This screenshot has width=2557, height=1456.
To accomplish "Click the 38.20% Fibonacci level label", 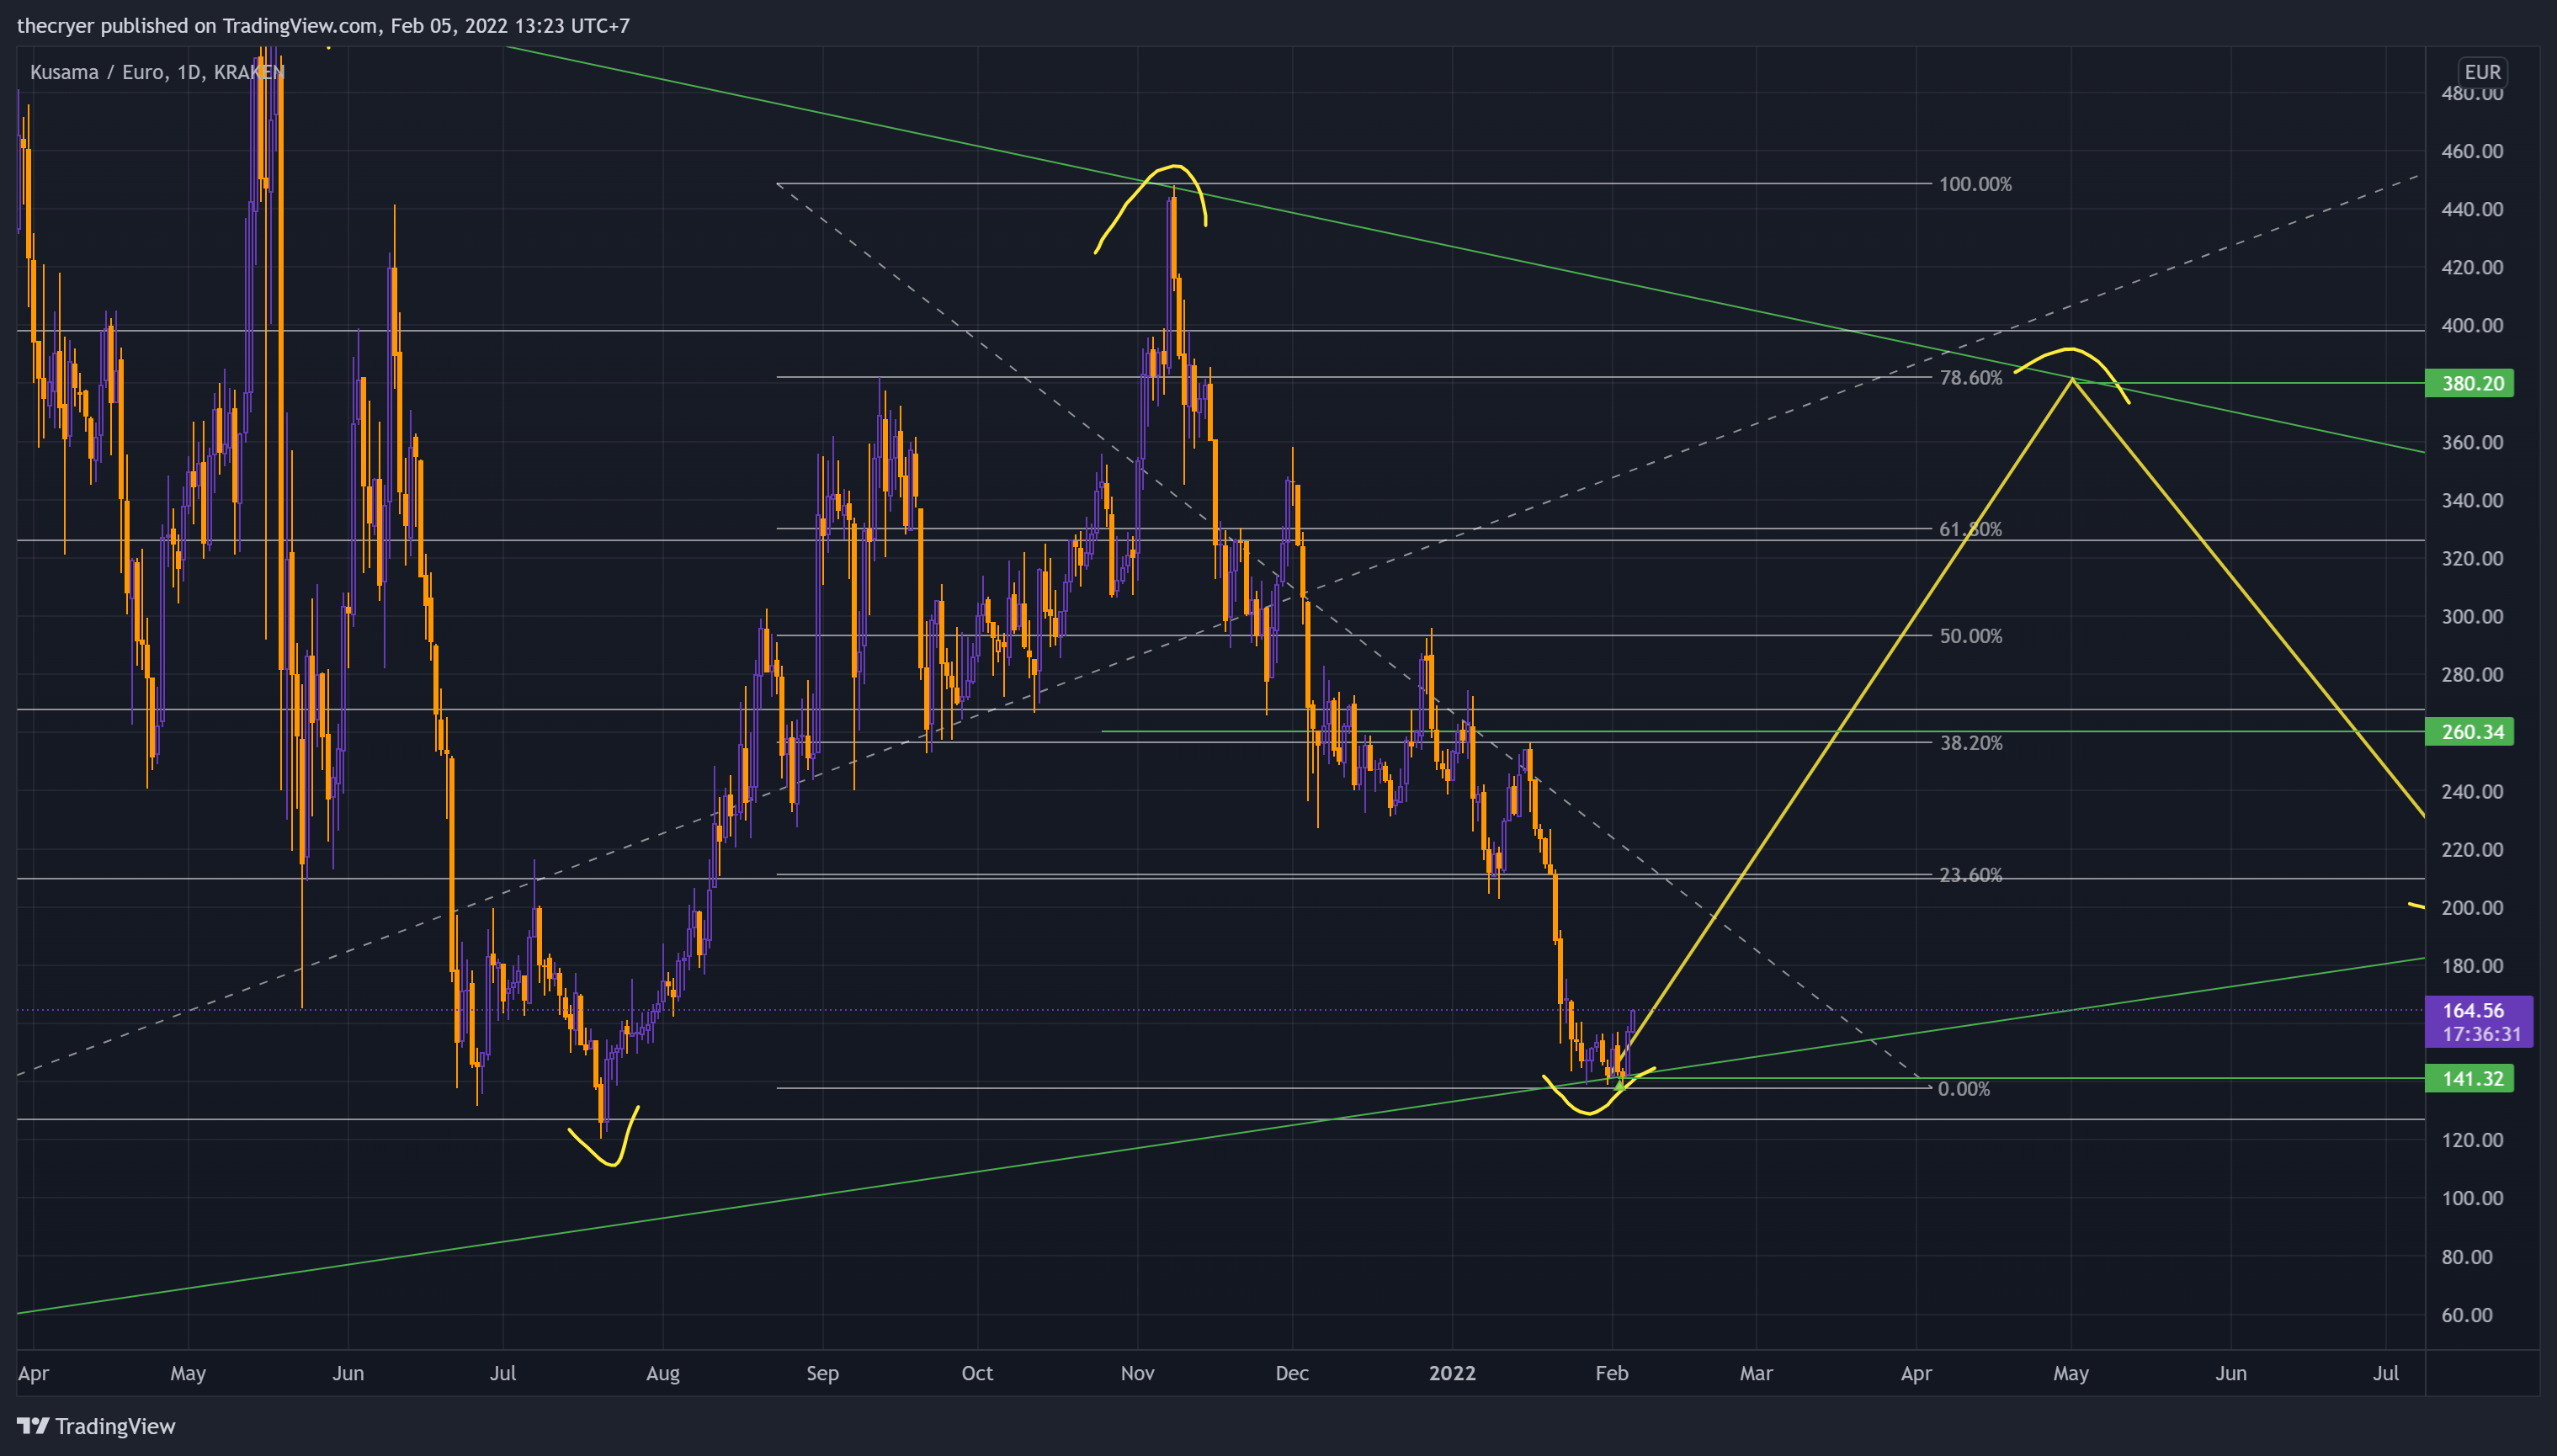I will pyautogui.click(x=1971, y=743).
